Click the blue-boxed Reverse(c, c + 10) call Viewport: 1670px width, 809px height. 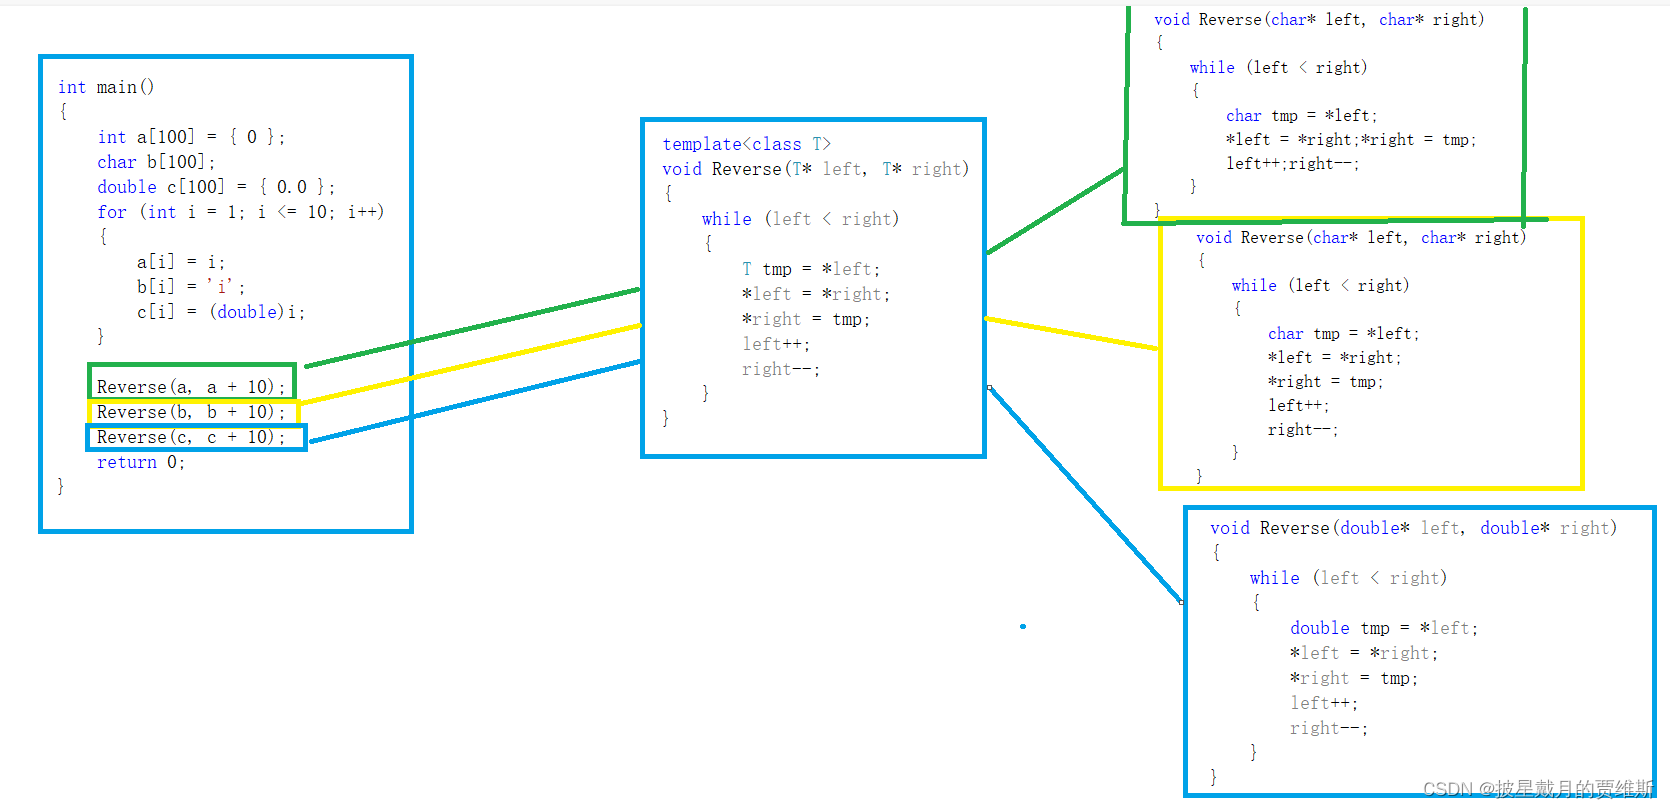[x=191, y=437]
